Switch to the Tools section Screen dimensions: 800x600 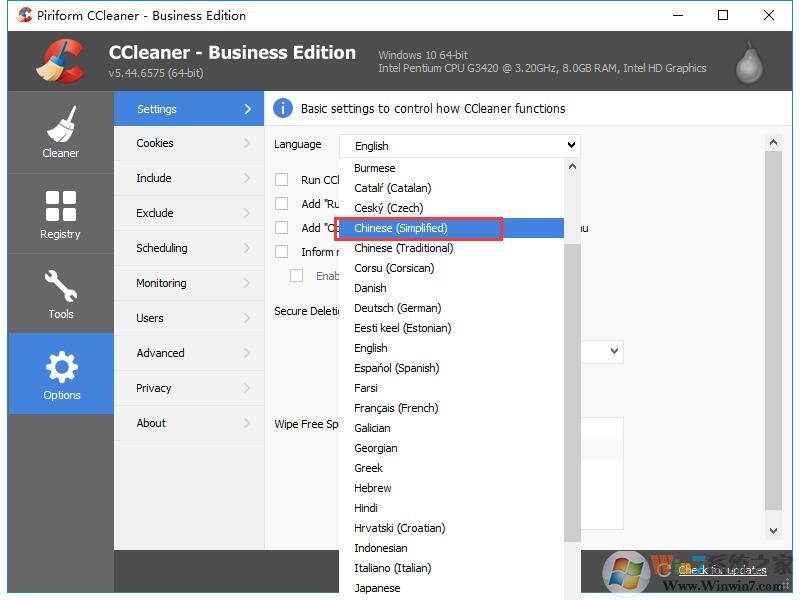60,293
